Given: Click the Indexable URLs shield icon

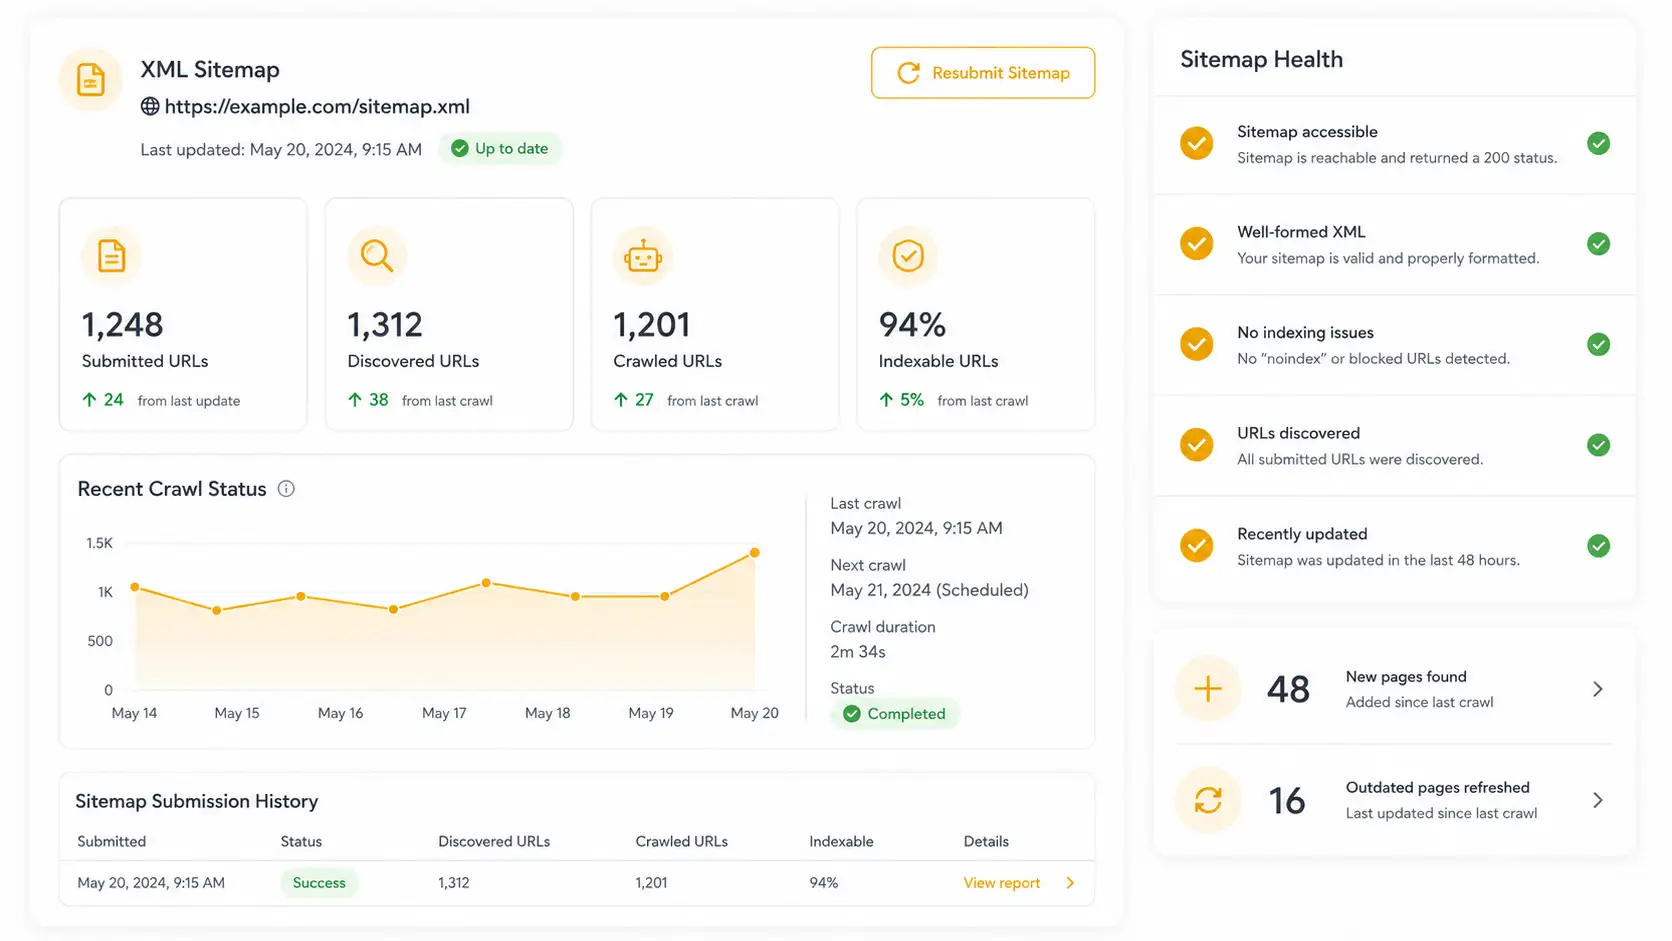Looking at the screenshot, I should coord(908,256).
